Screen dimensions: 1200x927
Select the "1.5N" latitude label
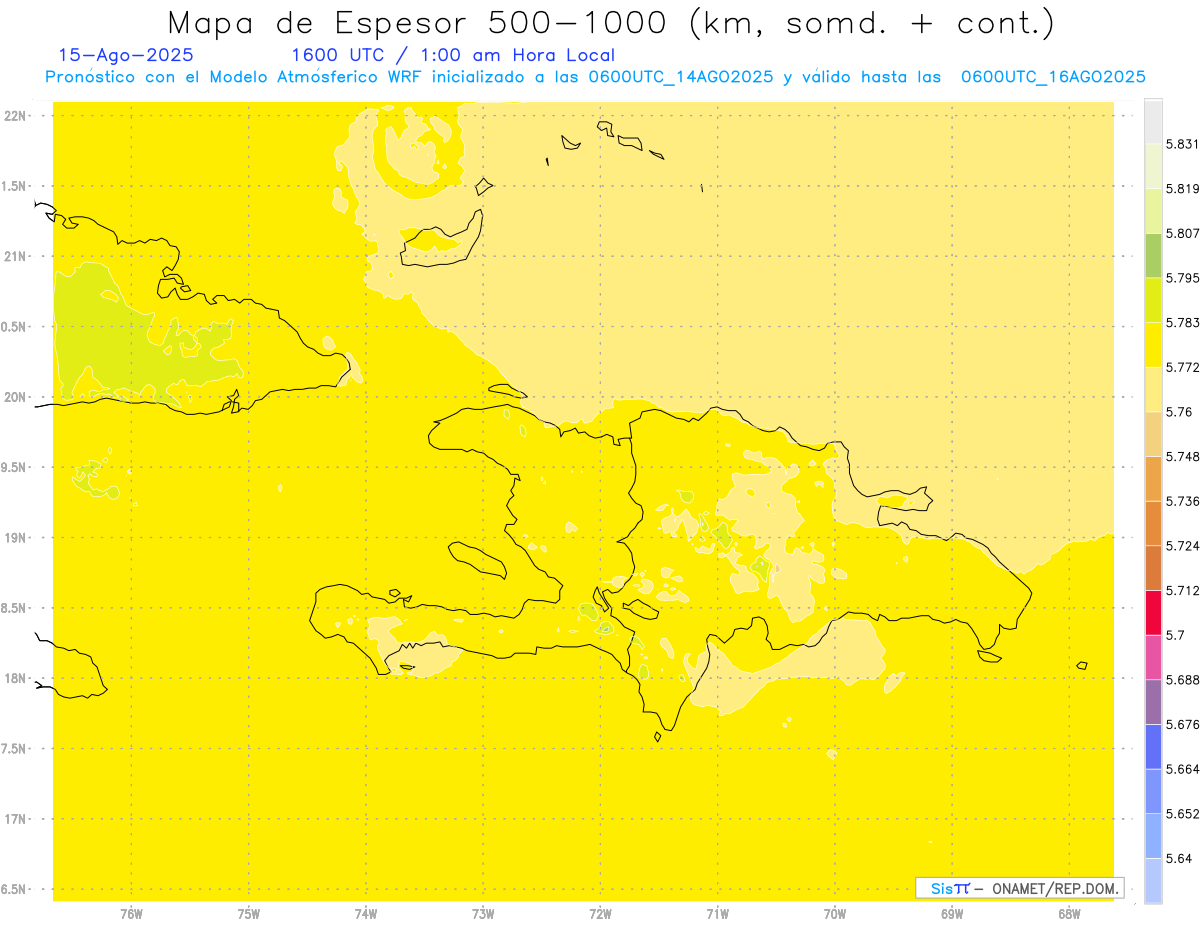[14, 186]
